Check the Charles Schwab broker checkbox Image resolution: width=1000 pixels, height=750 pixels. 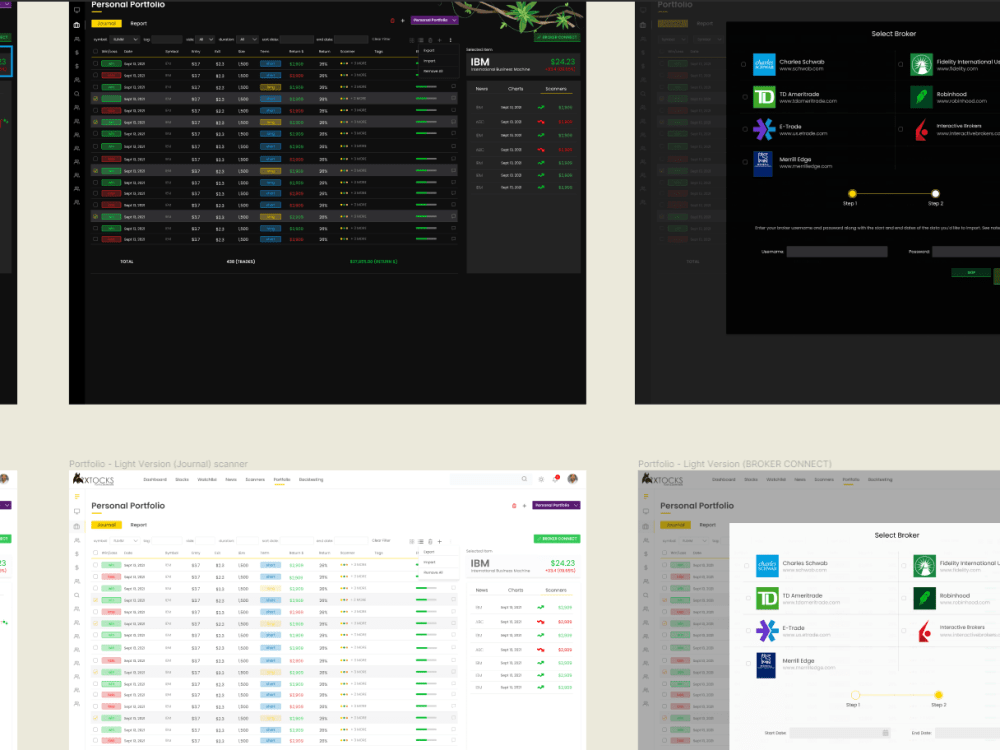(748, 565)
